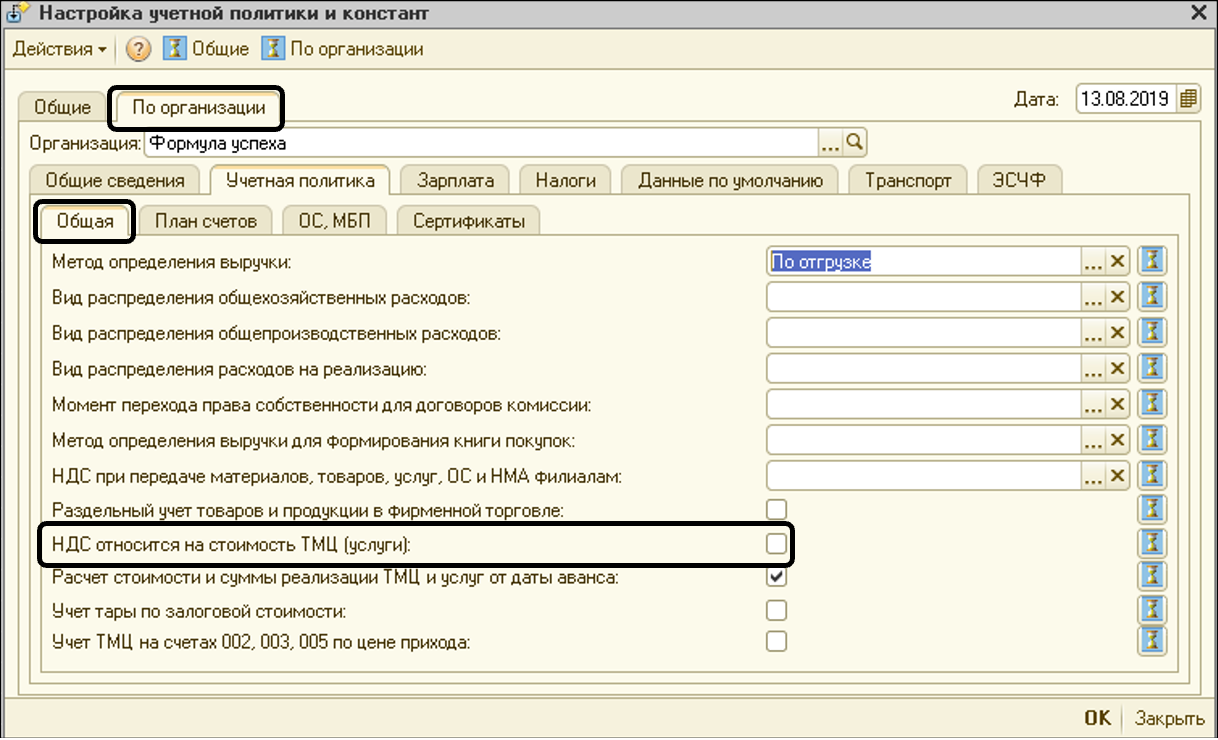Uncheck calculation from advance date checkbox
Viewport: 1218px width, 740px height.
[x=776, y=577]
